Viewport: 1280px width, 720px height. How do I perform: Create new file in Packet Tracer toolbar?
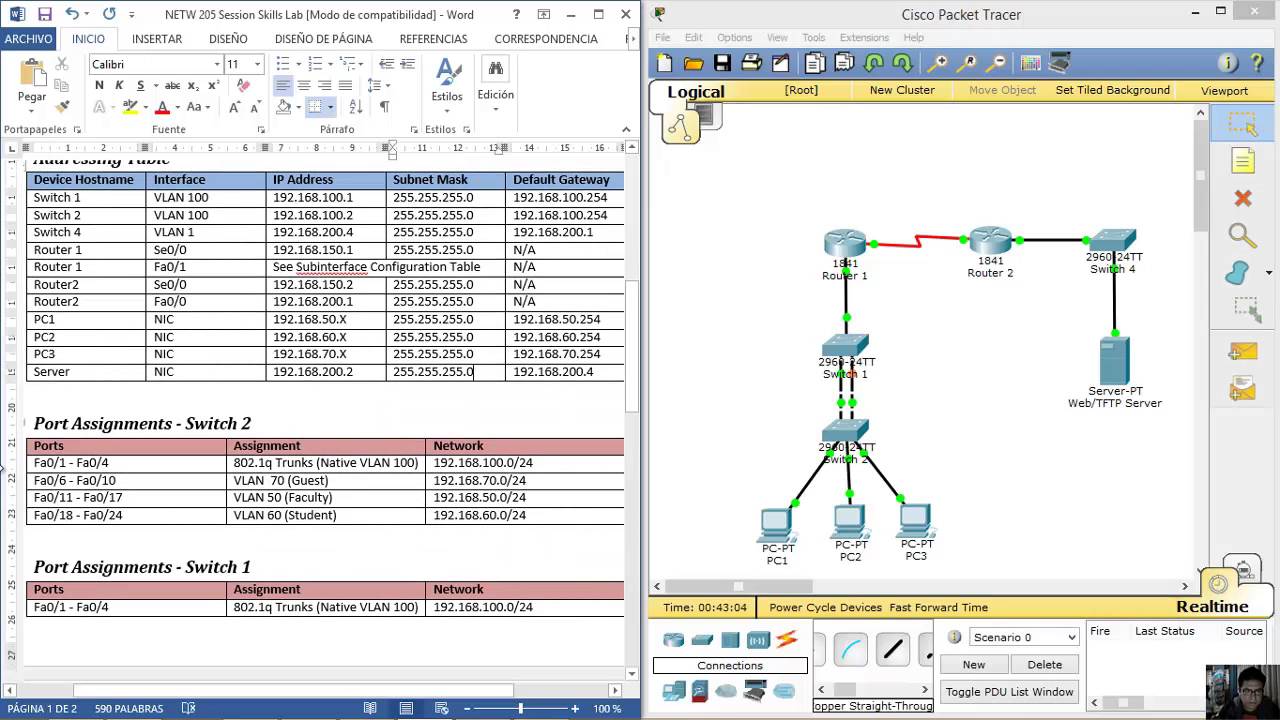click(x=665, y=63)
